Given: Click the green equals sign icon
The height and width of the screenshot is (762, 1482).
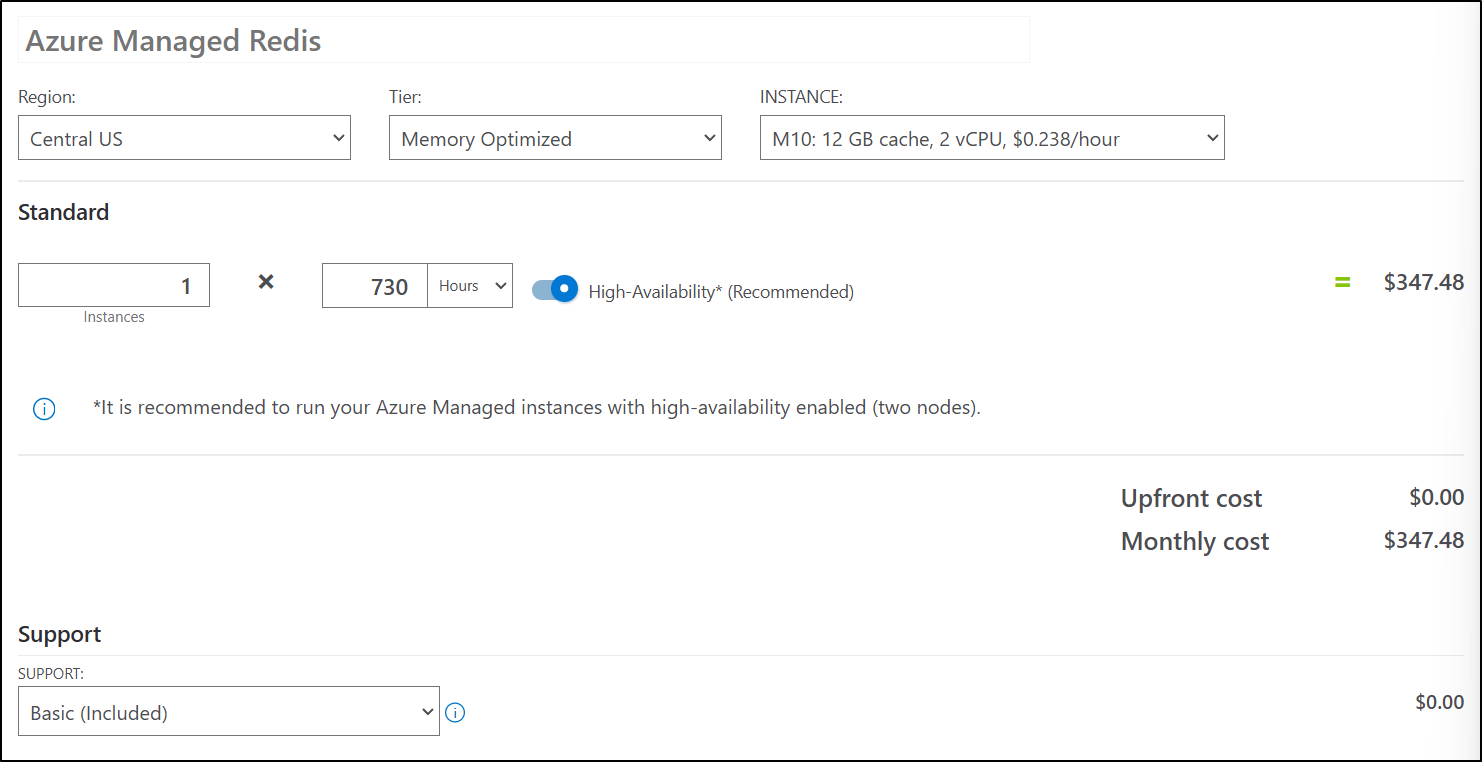Looking at the screenshot, I should [x=1342, y=283].
